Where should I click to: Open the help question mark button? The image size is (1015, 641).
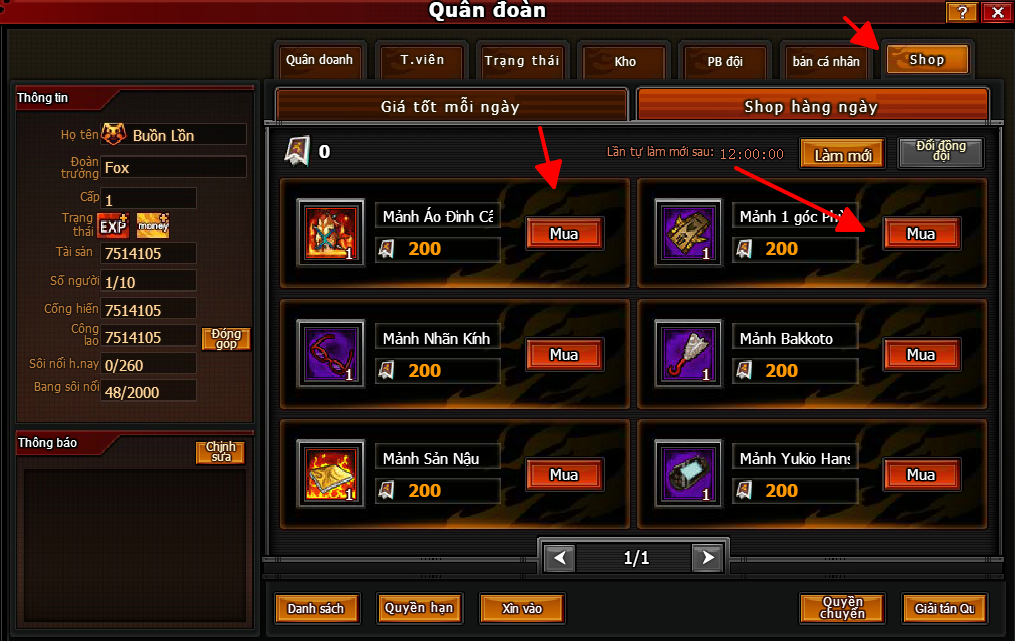coord(963,12)
